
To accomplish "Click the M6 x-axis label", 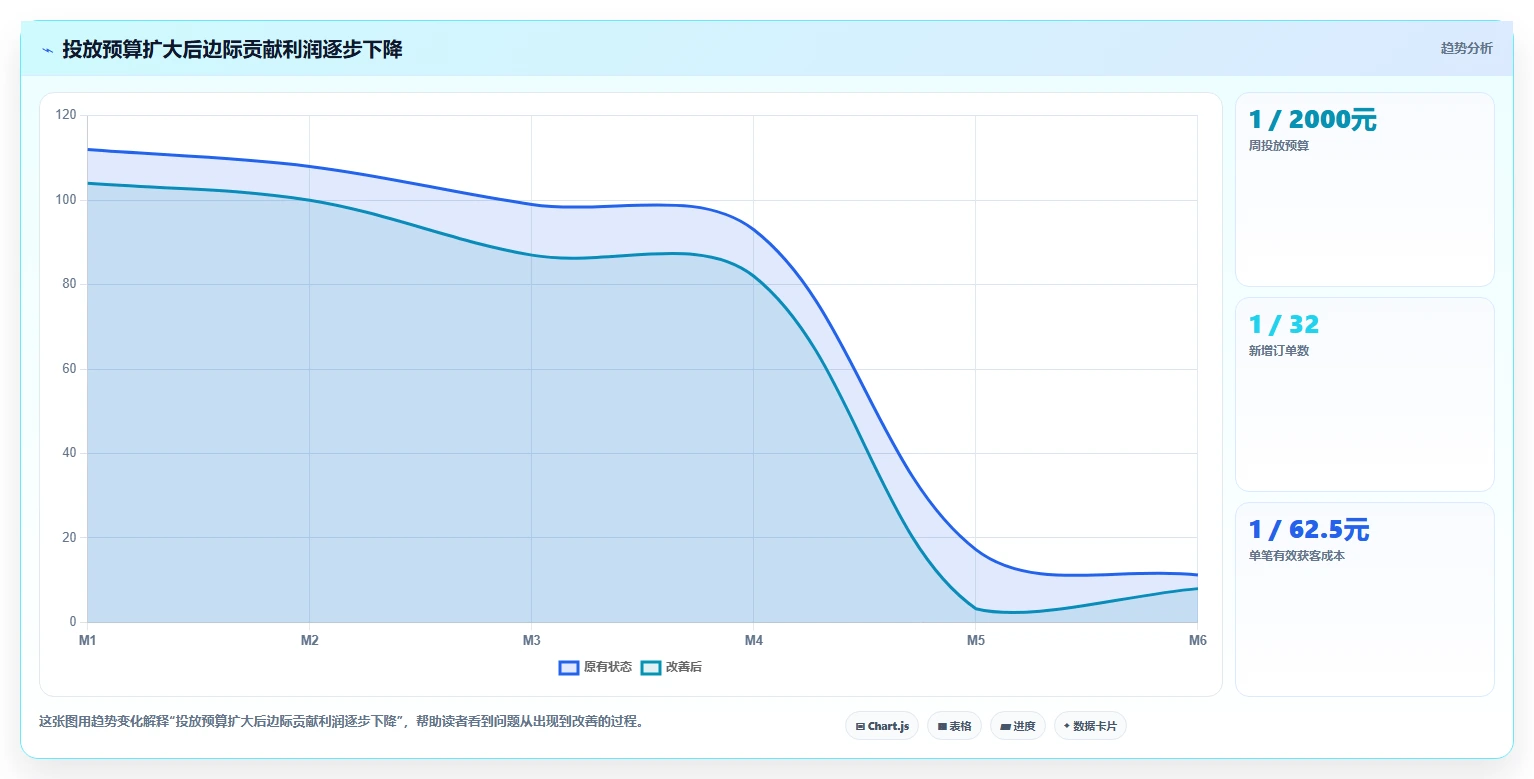I will (1197, 640).
